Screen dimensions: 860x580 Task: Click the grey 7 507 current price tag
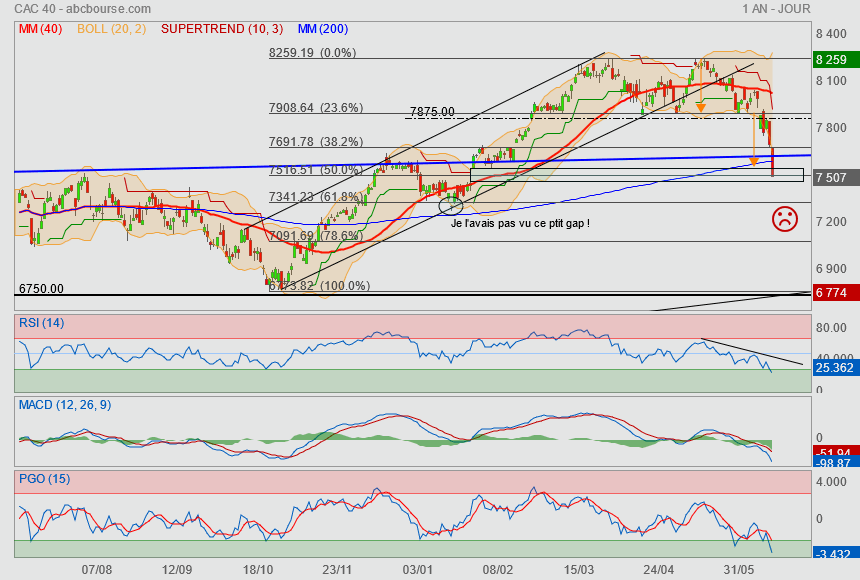point(835,178)
